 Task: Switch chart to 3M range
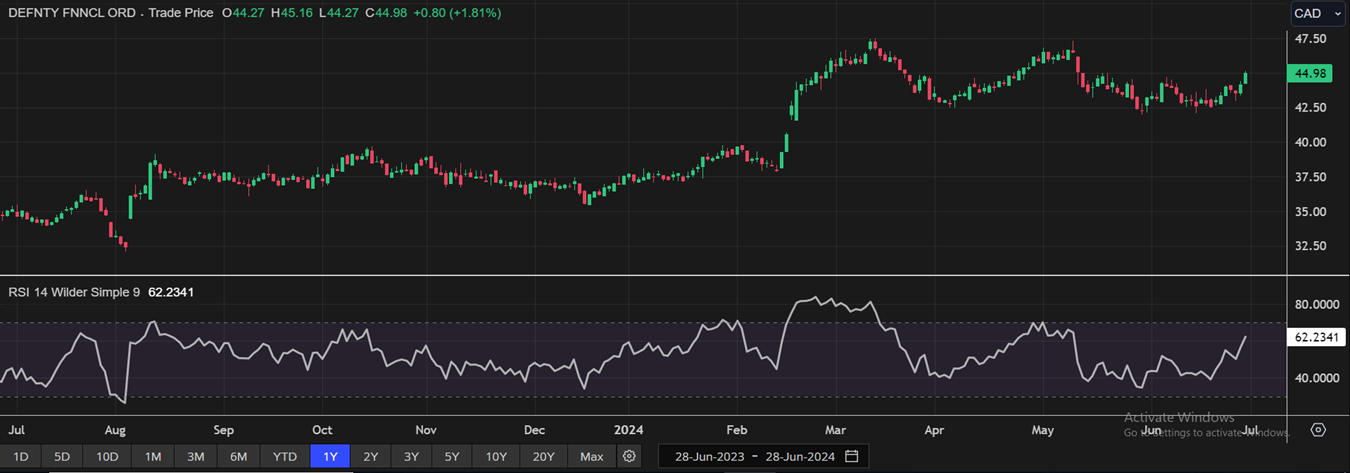click(196, 457)
